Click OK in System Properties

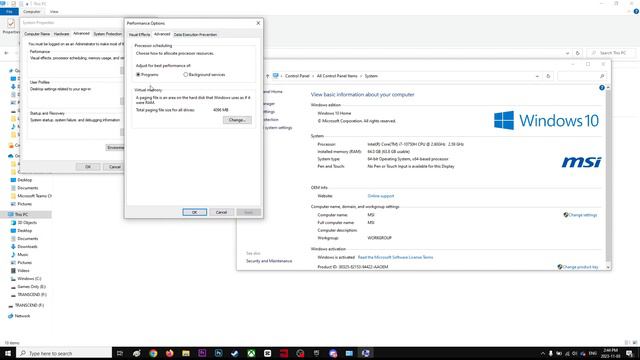click(x=88, y=167)
